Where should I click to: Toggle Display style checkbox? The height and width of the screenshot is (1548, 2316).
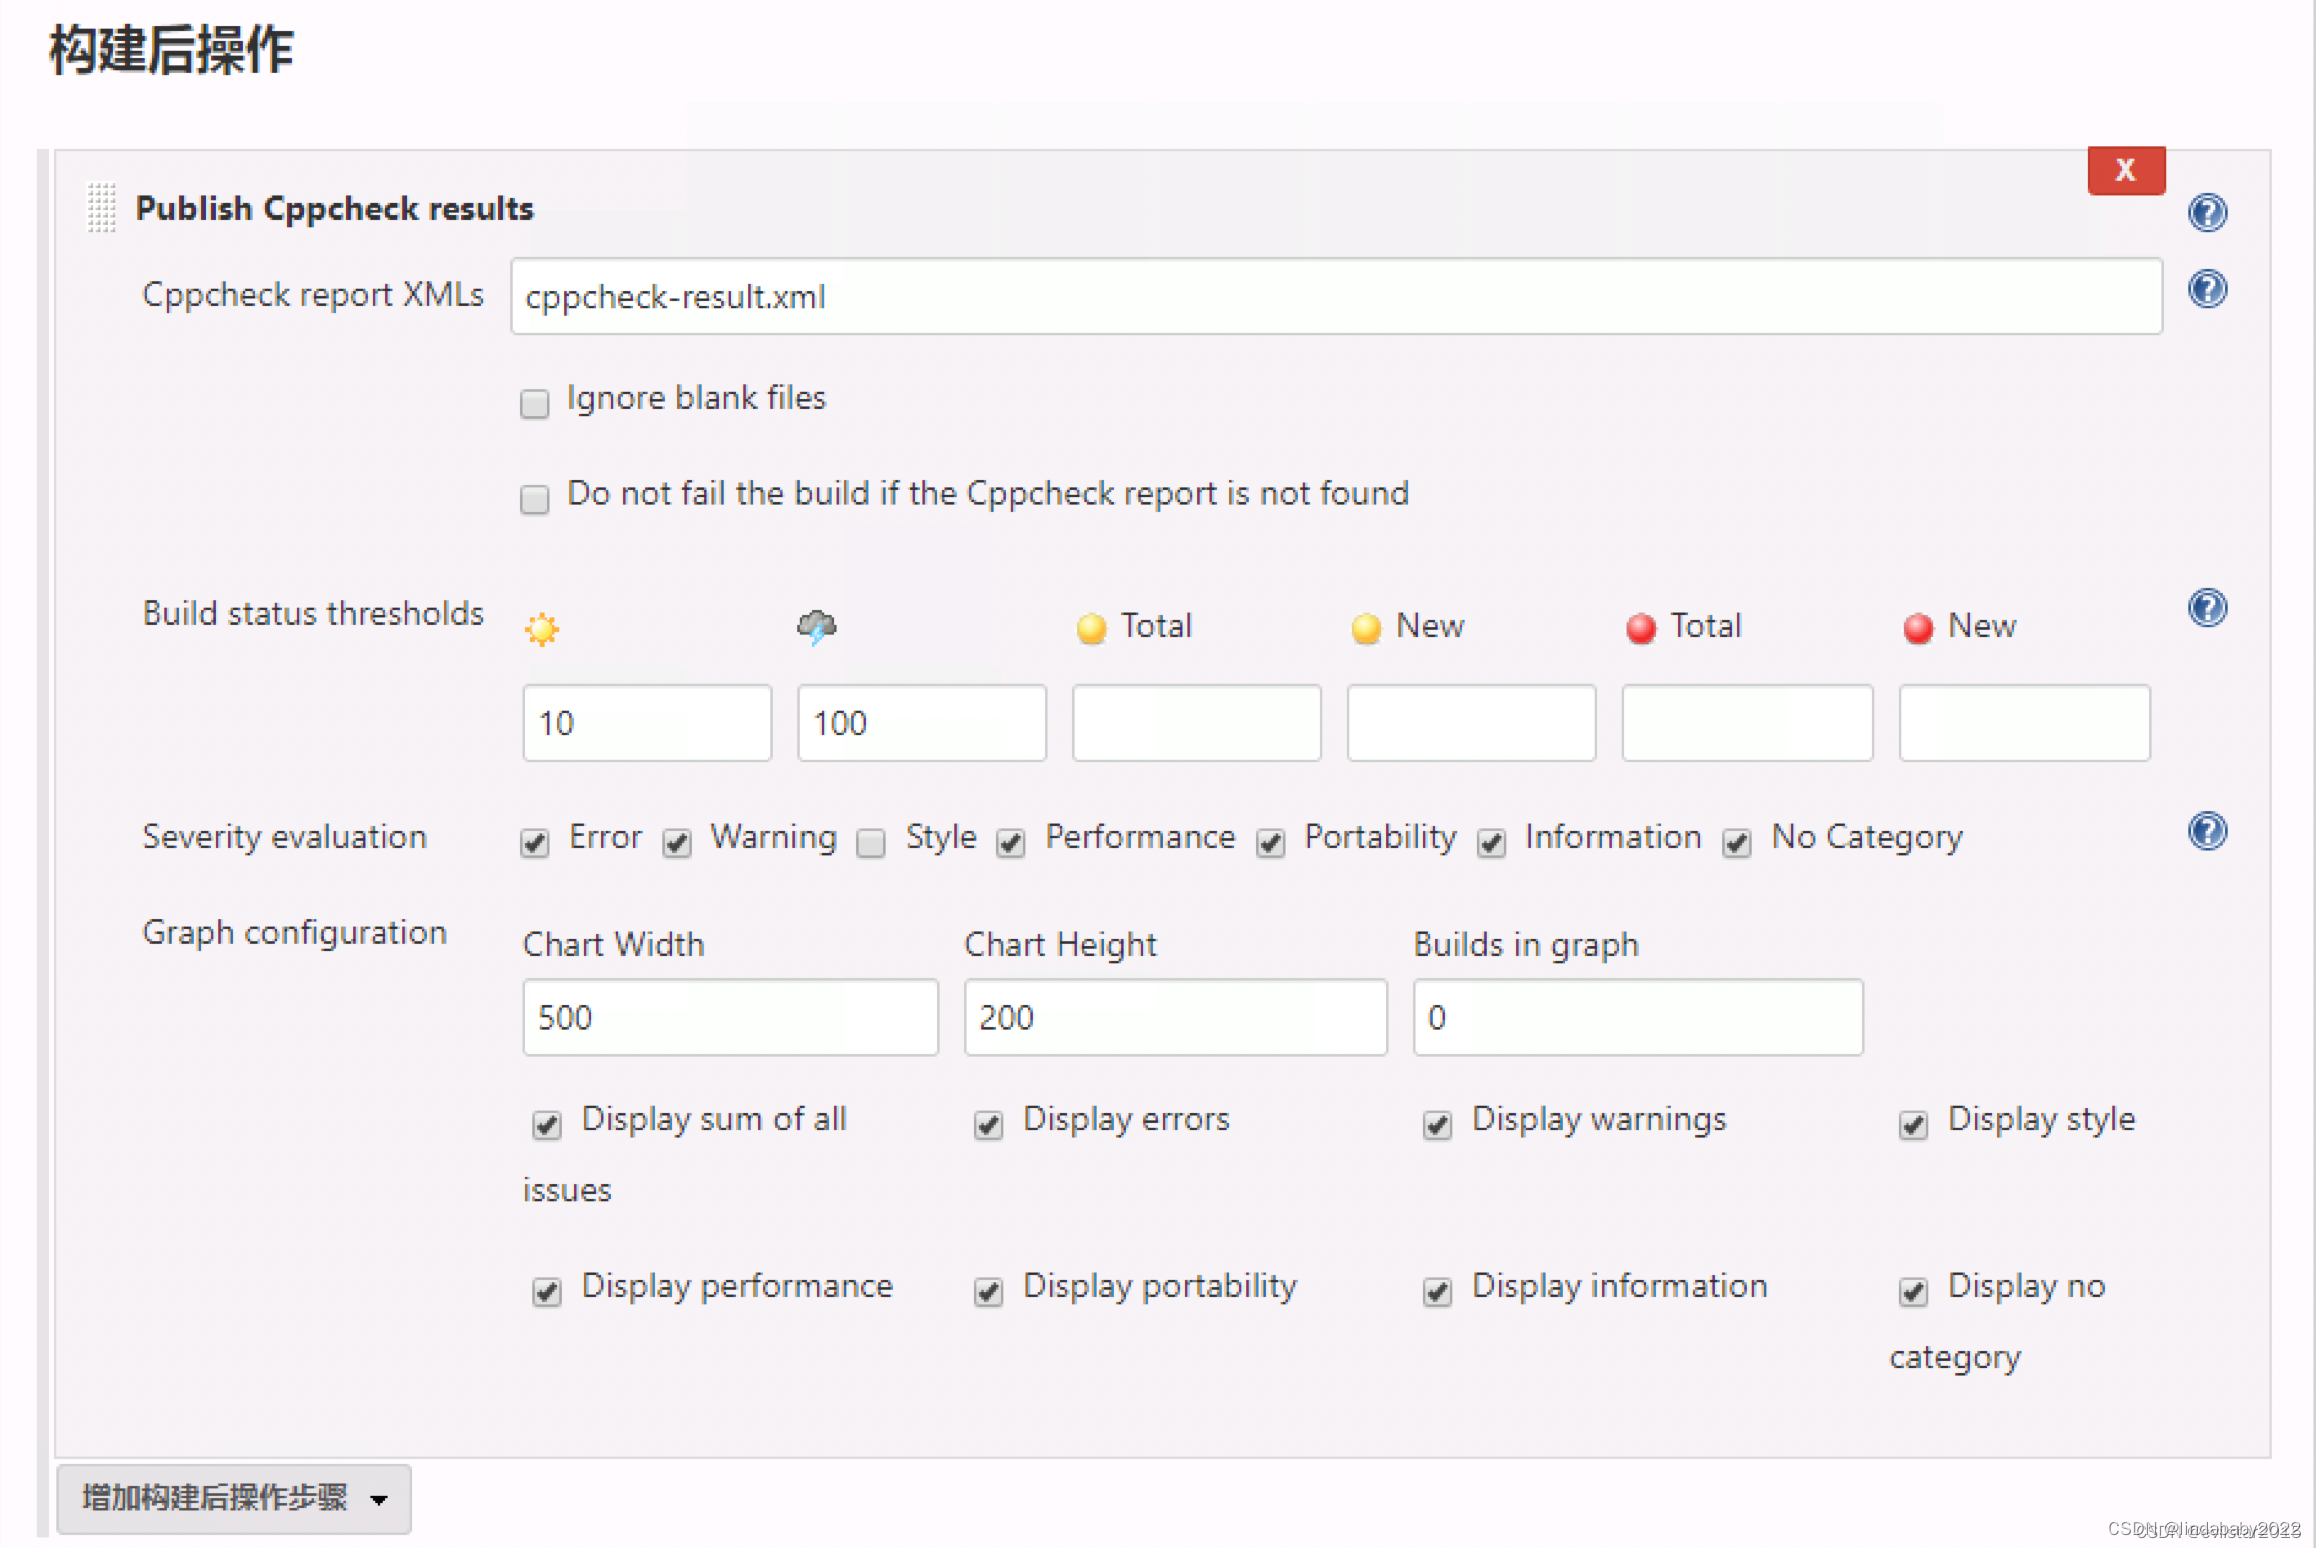[1914, 1125]
